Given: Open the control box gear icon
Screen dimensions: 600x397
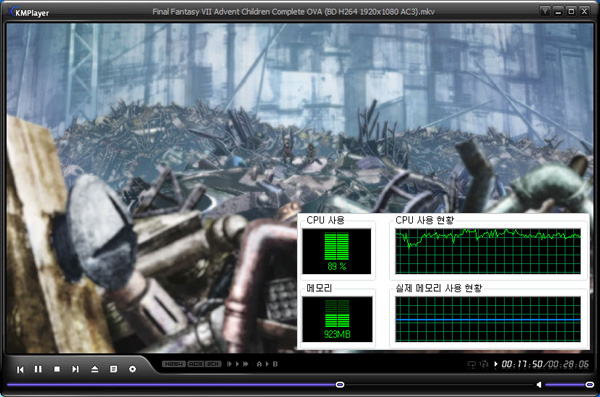Looking at the screenshot, I should click(132, 369).
